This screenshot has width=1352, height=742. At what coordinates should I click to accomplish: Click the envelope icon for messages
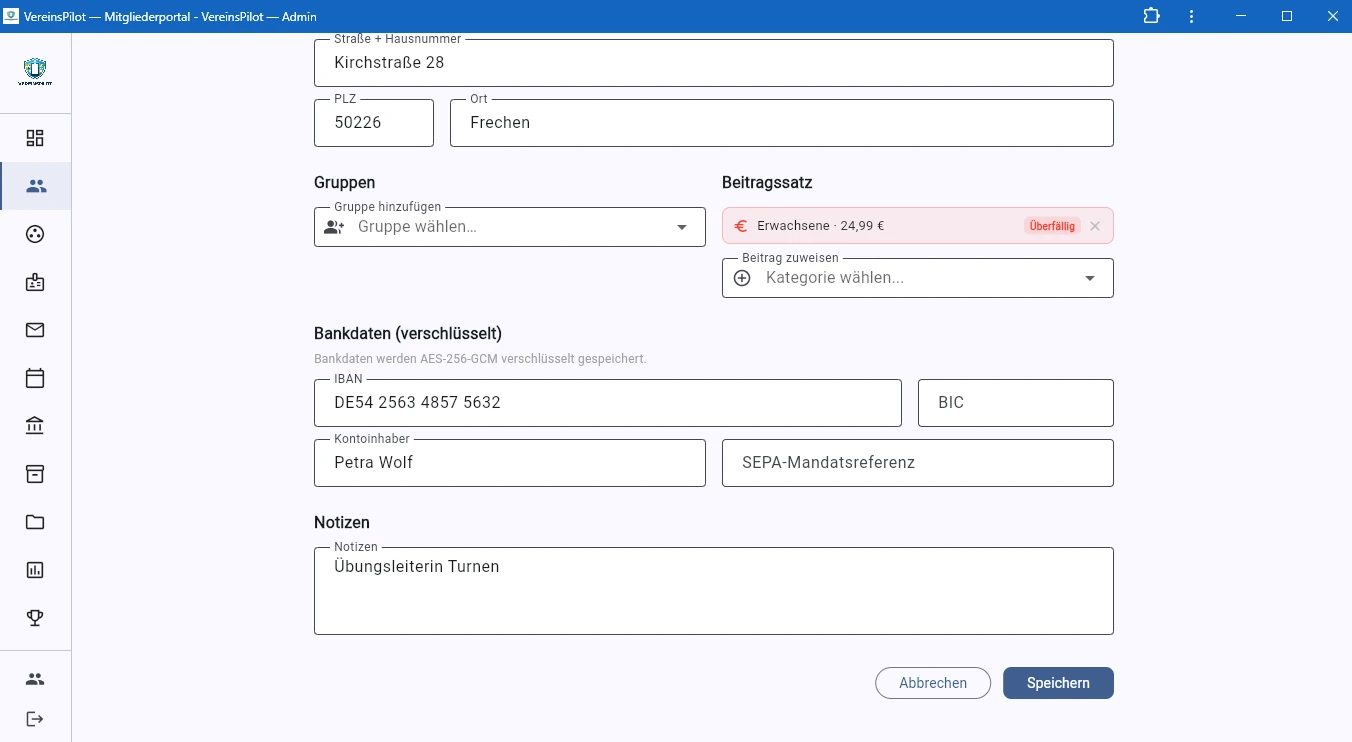(35, 330)
